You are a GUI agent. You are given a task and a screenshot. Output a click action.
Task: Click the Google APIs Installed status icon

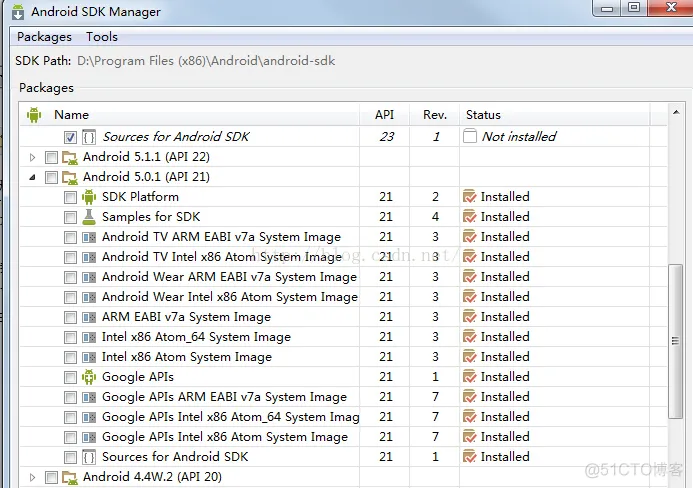click(x=469, y=377)
